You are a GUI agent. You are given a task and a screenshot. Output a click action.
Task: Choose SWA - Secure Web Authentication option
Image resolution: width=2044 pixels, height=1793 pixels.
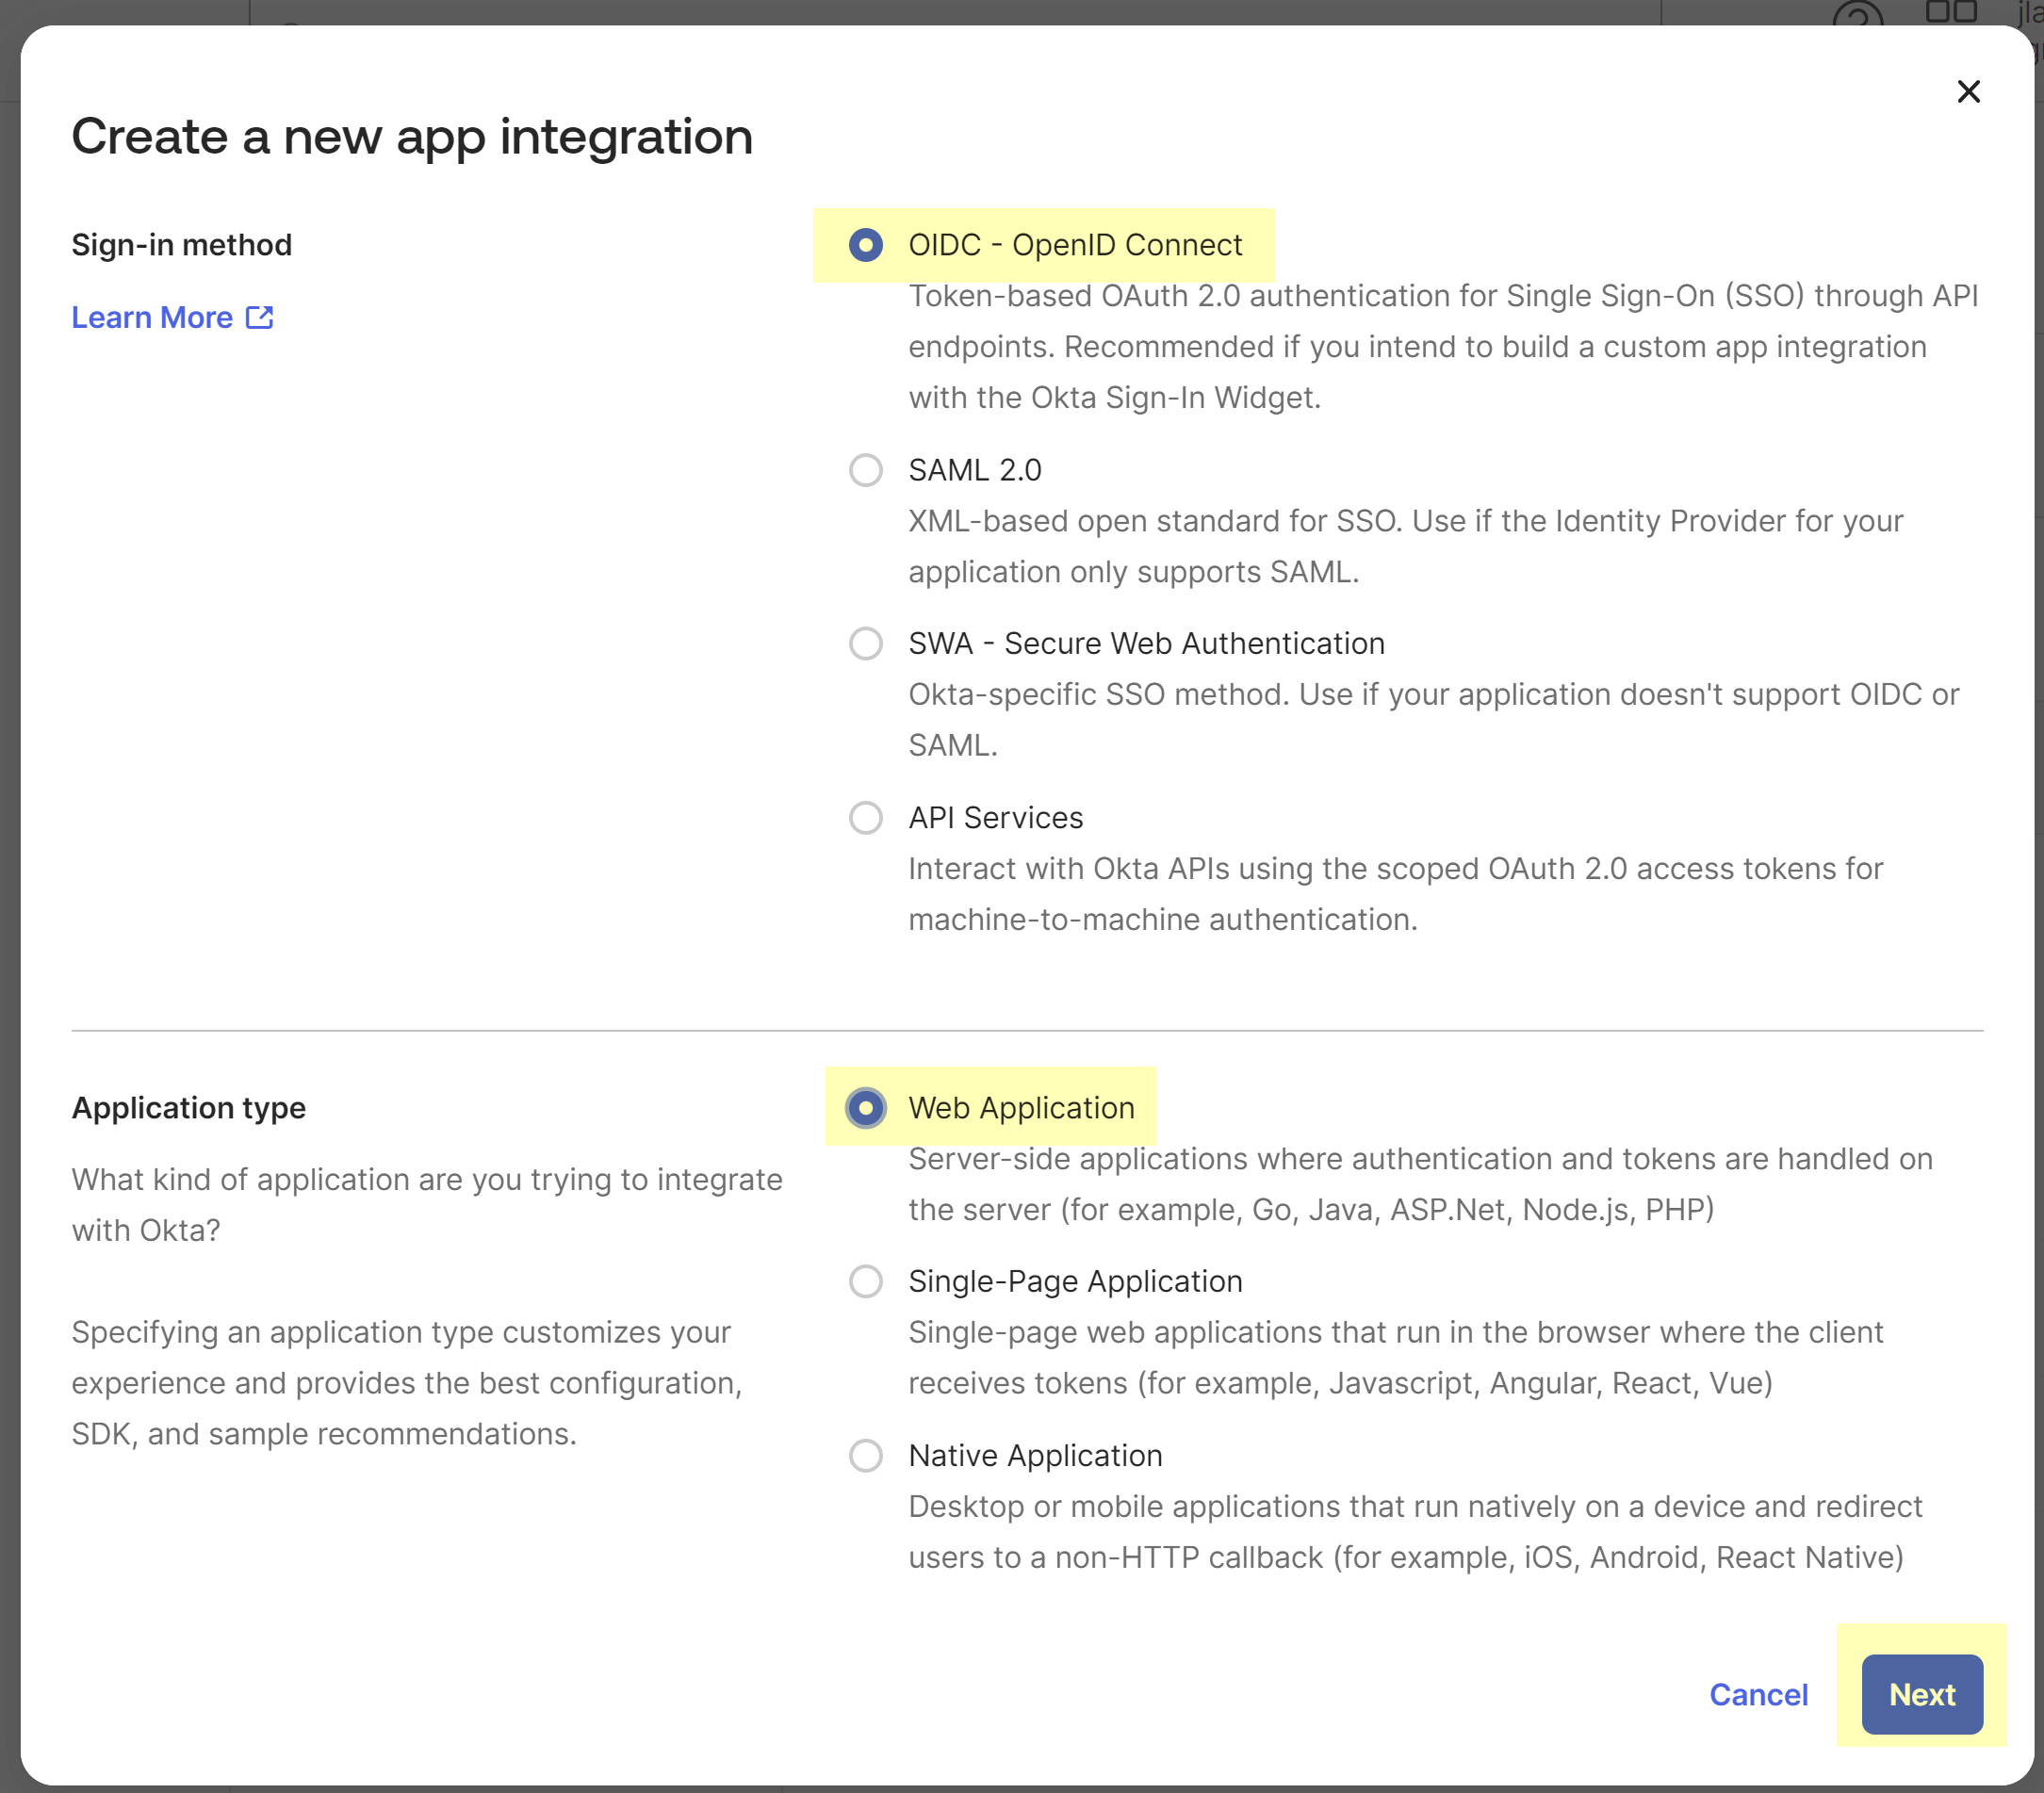coord(865,643)
